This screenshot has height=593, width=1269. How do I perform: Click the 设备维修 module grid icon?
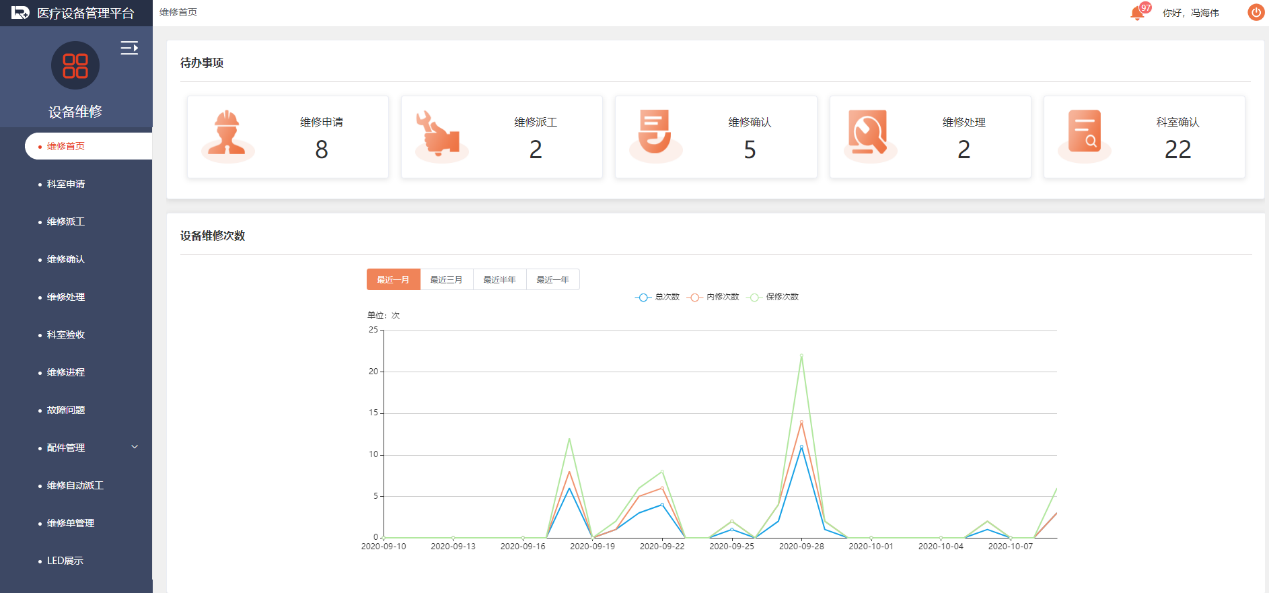[x=75, y=66]
